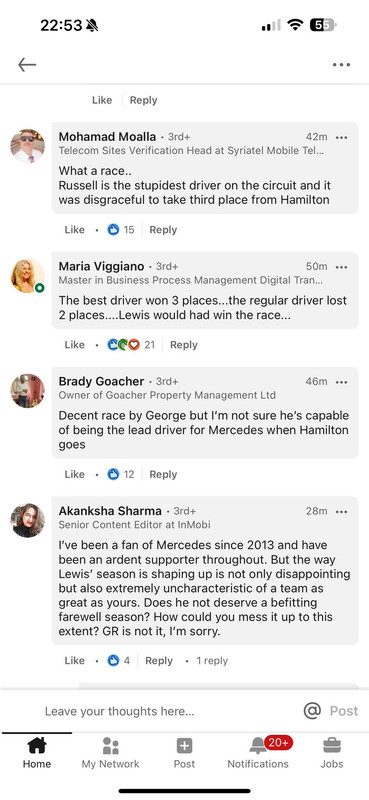The image size is (369, 800).
Task: View the 1 reply to Akanksha's comment
Action: pyautogui.click(x=212, y=661)
